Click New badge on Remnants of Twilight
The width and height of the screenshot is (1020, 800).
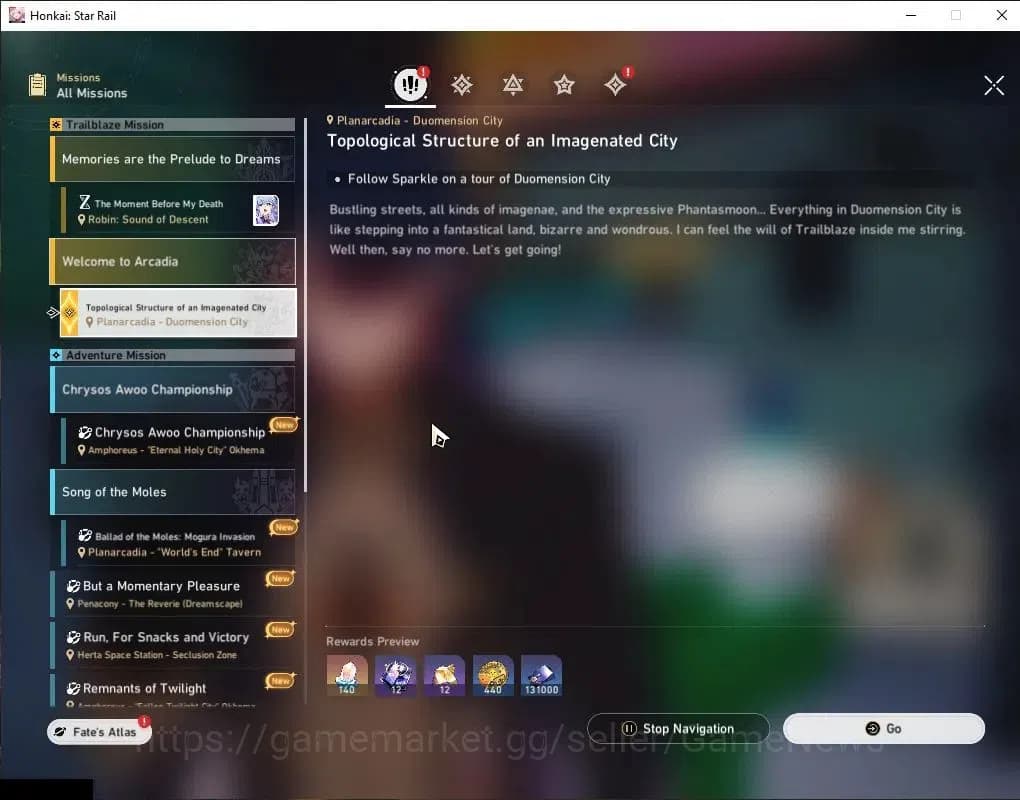tap(280, 680)
